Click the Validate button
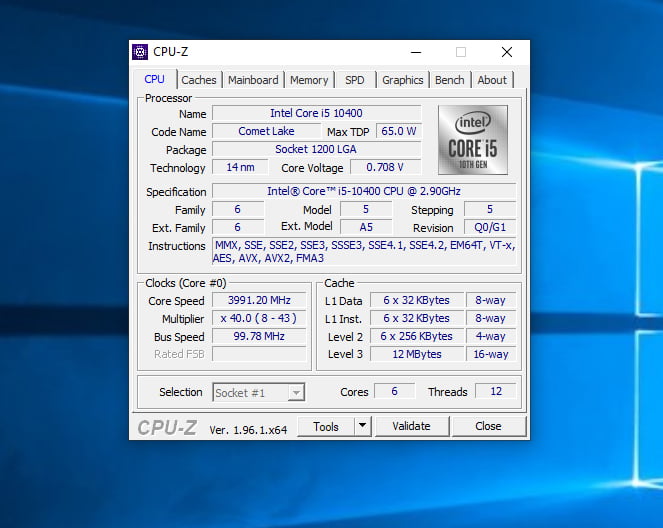The width and height of the screenshot is (663, 528). coord(411,426)
